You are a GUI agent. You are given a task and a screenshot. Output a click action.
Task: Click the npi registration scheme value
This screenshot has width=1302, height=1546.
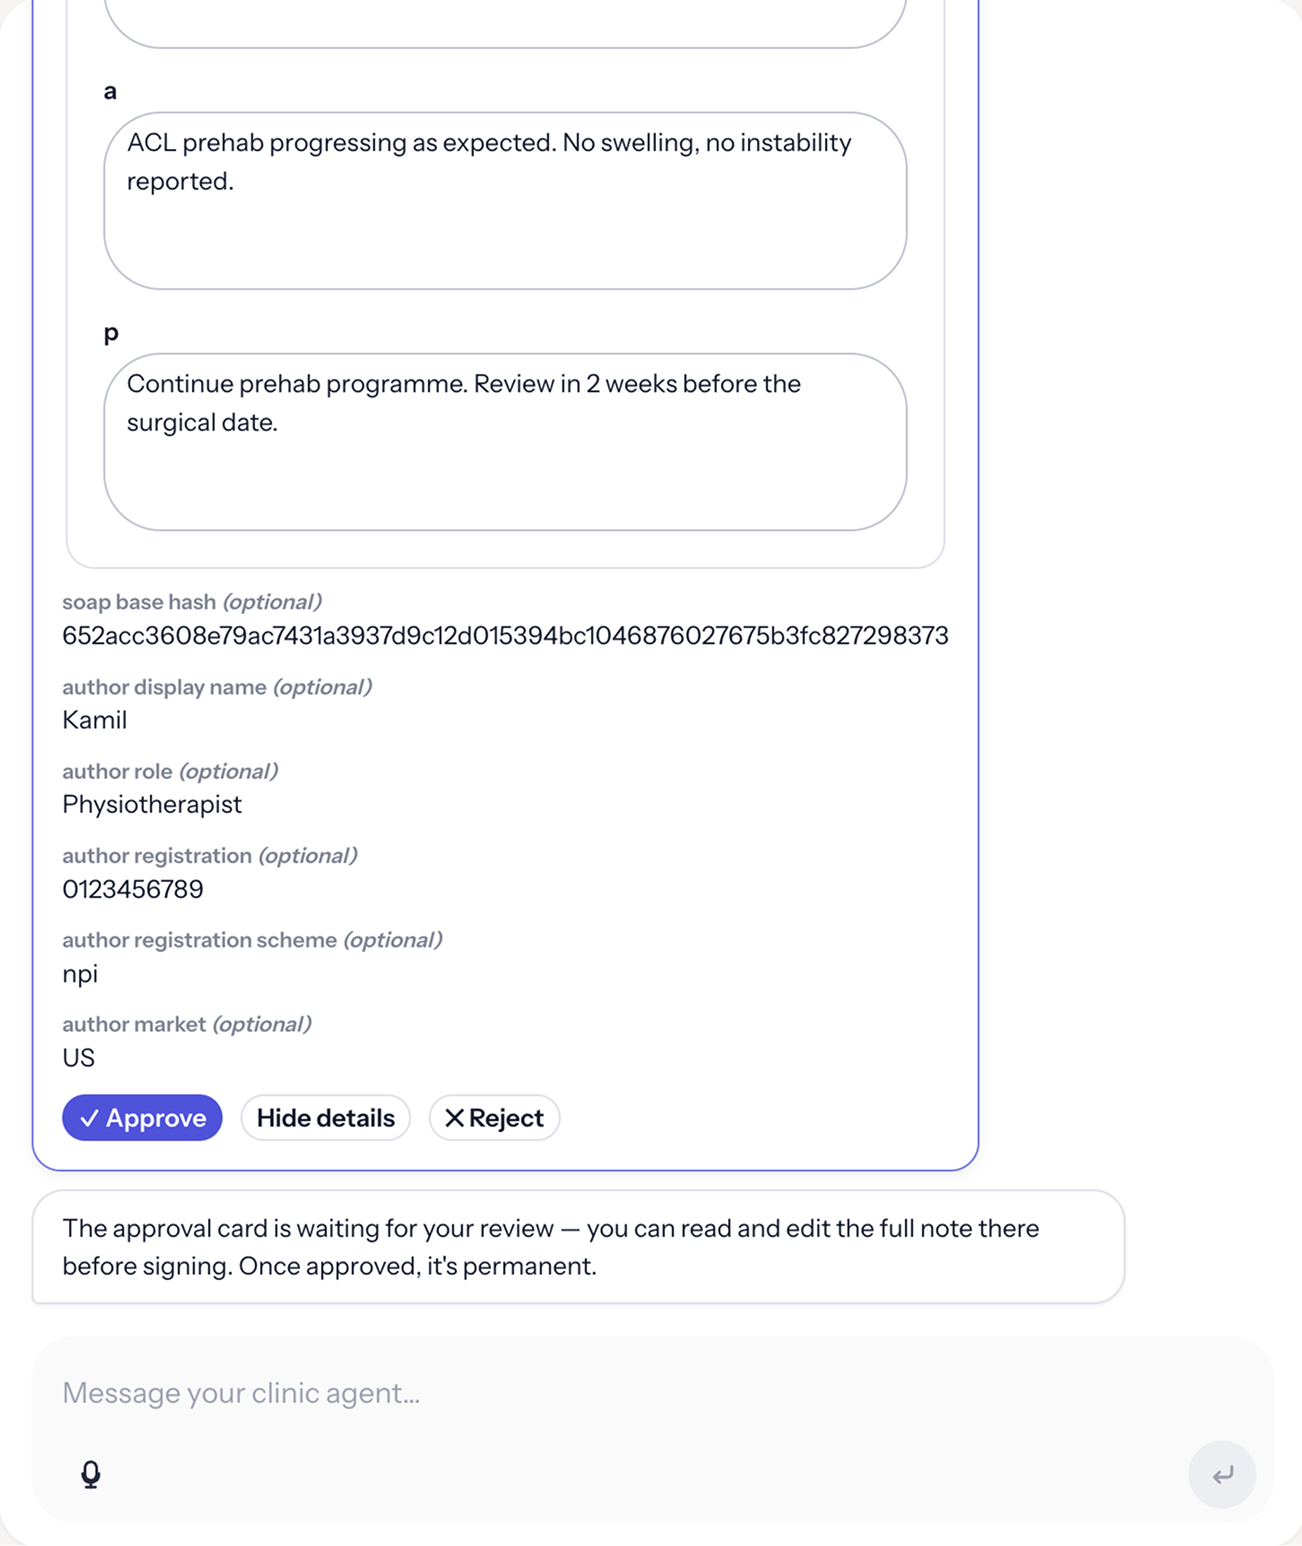pyautogui.click(x=80, y=974)
